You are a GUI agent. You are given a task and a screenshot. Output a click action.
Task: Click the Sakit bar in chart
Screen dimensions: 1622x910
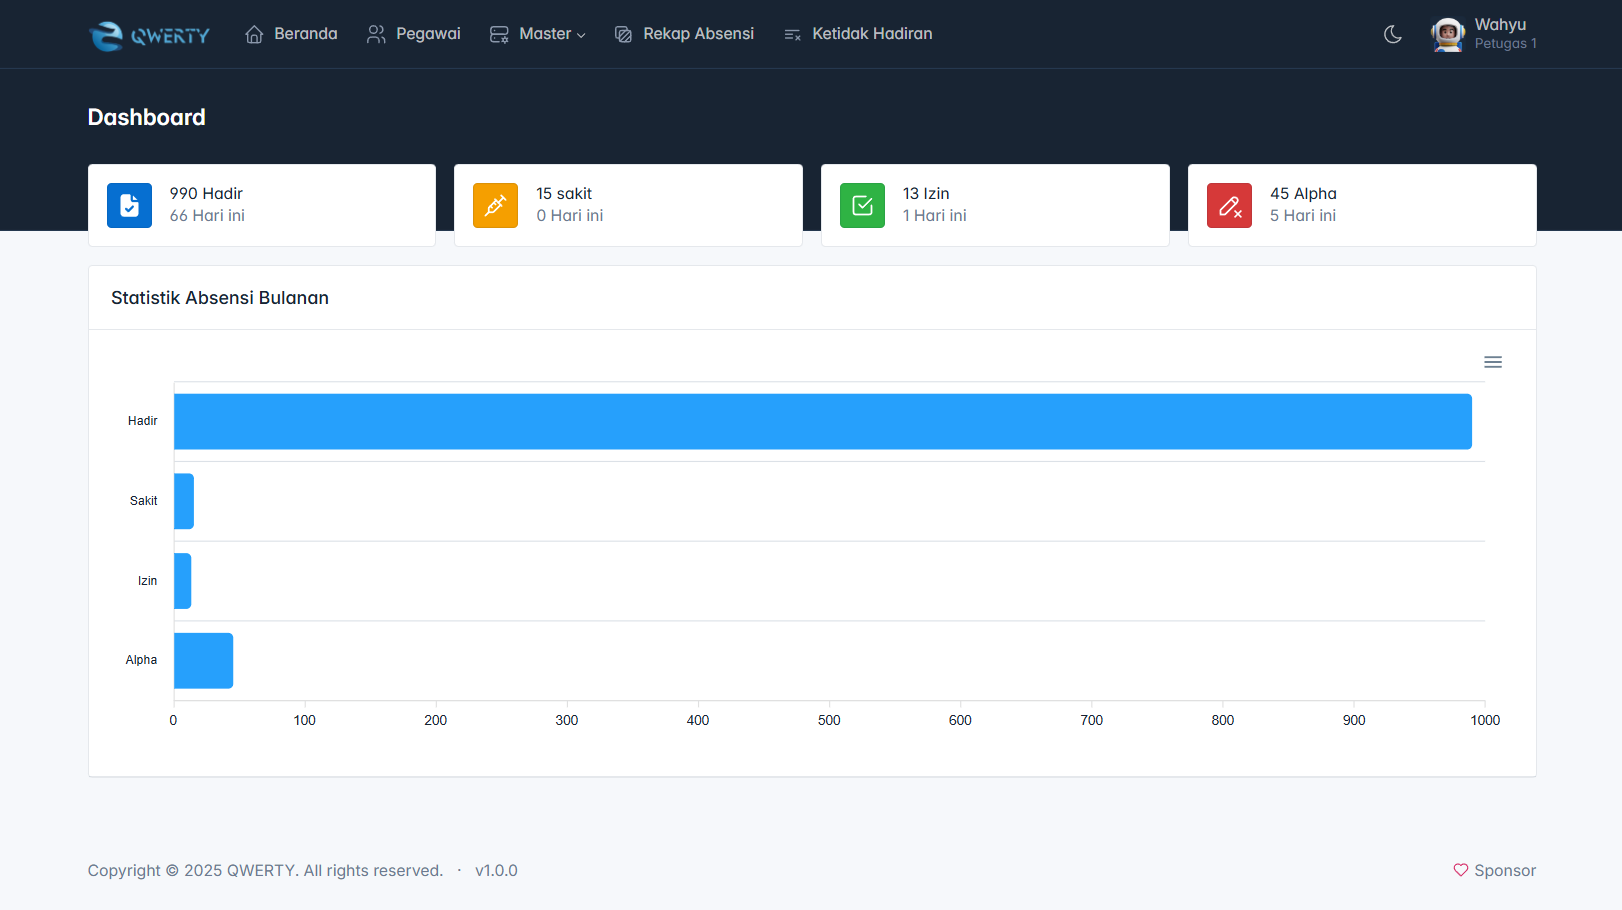tap(184, 501)
